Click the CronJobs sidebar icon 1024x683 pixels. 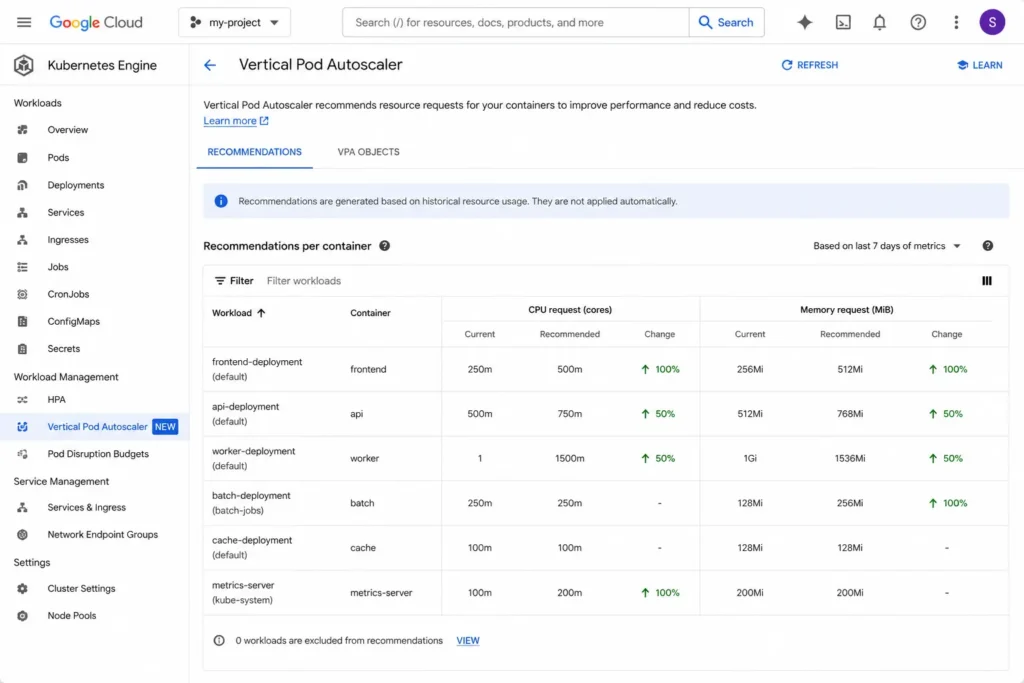point(22,294)
